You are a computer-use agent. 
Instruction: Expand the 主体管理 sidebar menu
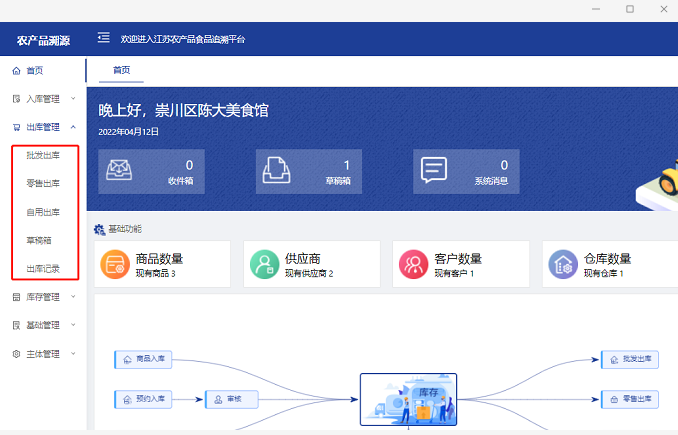click(42, 353)
